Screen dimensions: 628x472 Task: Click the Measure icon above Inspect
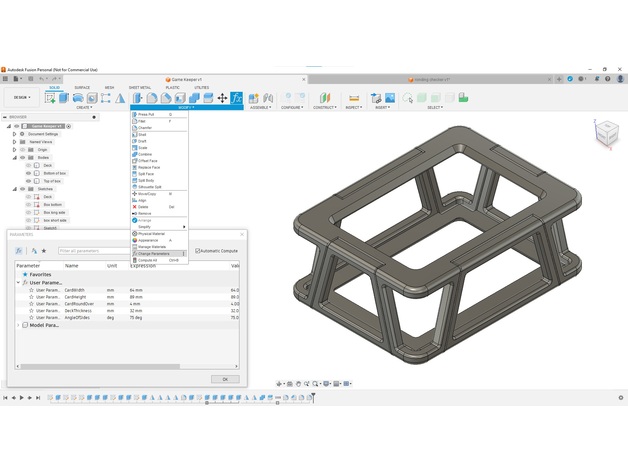pos(354,98)
